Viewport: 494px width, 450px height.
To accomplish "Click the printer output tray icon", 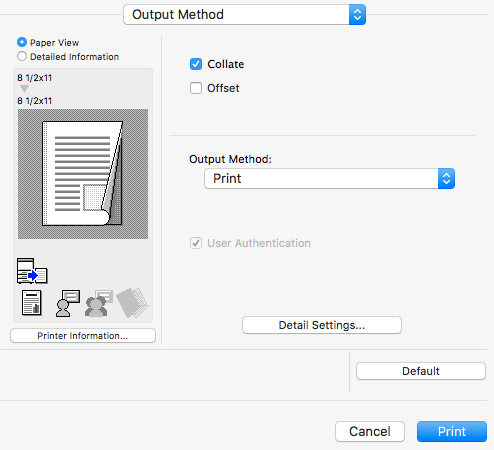I will pyautogui.click(x=32, y=271).
